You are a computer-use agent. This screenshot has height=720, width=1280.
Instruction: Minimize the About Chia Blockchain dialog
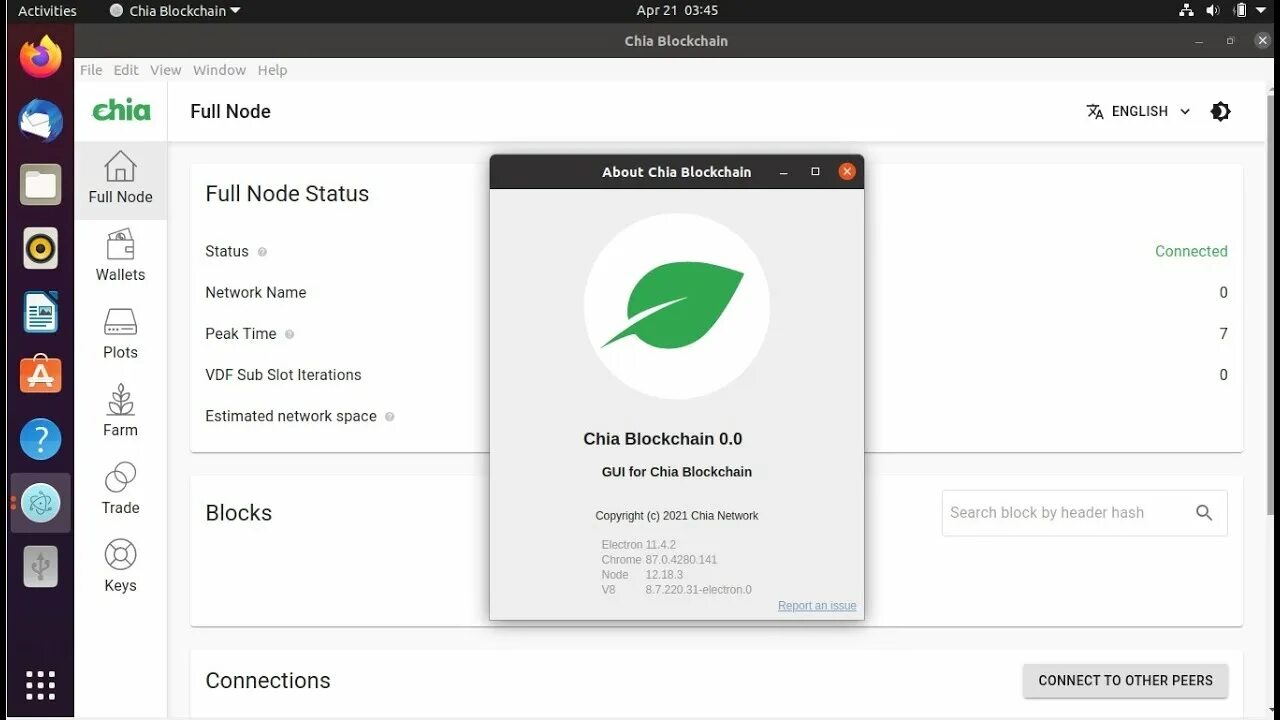[x=784, y=172]
